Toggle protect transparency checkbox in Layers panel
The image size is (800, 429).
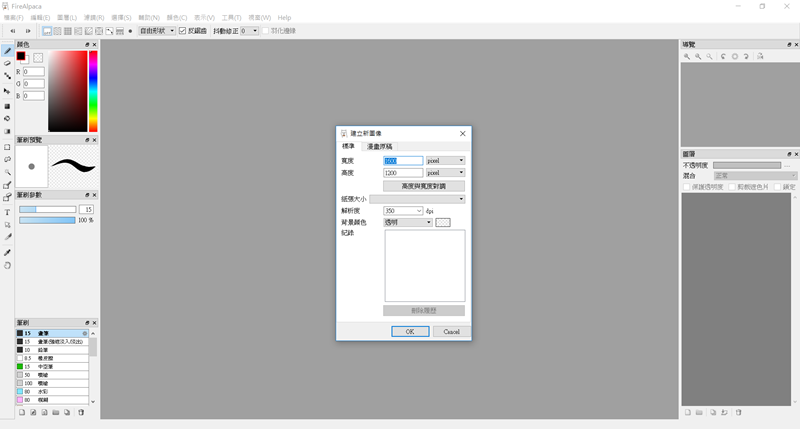686,187
